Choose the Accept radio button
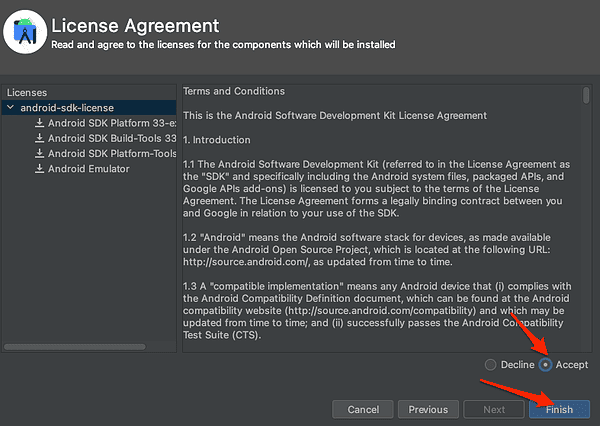 (x=545, y=365)
